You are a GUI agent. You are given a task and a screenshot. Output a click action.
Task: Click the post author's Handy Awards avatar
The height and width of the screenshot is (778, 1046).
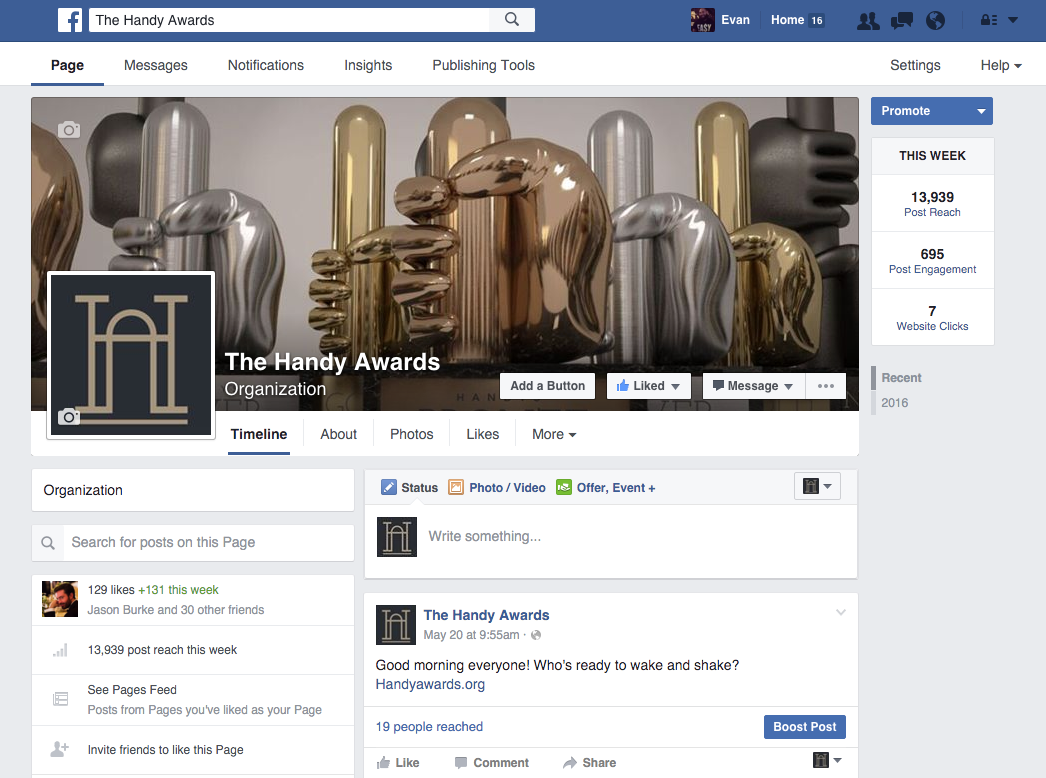396,625
